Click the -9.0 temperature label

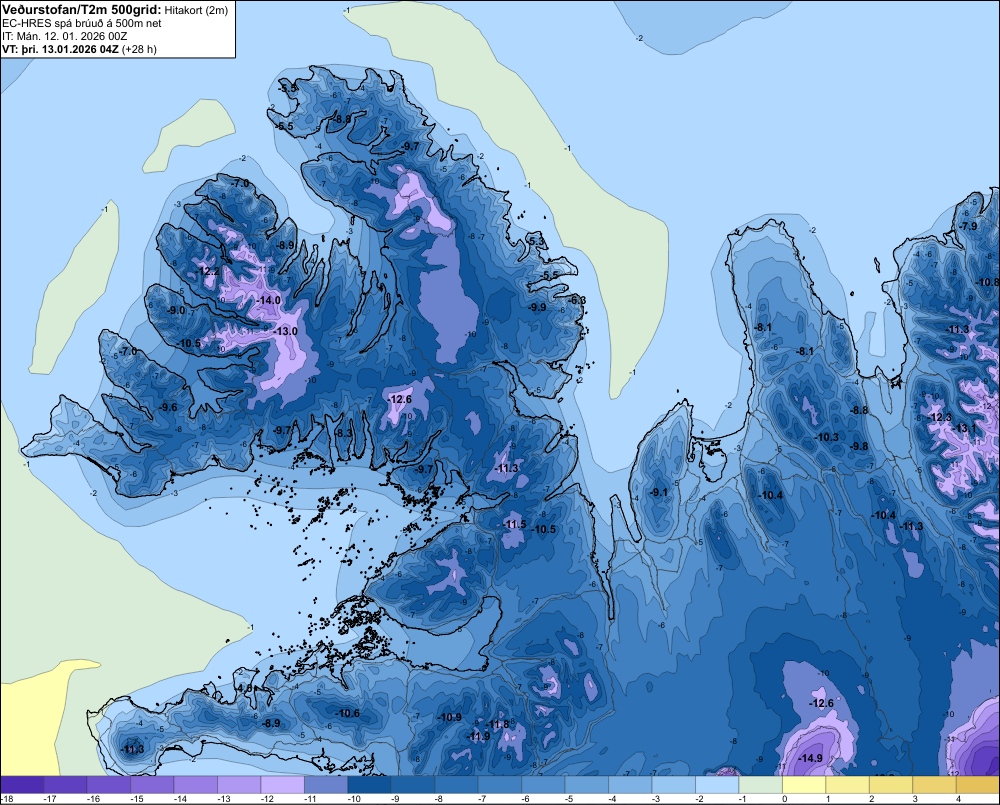(x=175, y=311)
